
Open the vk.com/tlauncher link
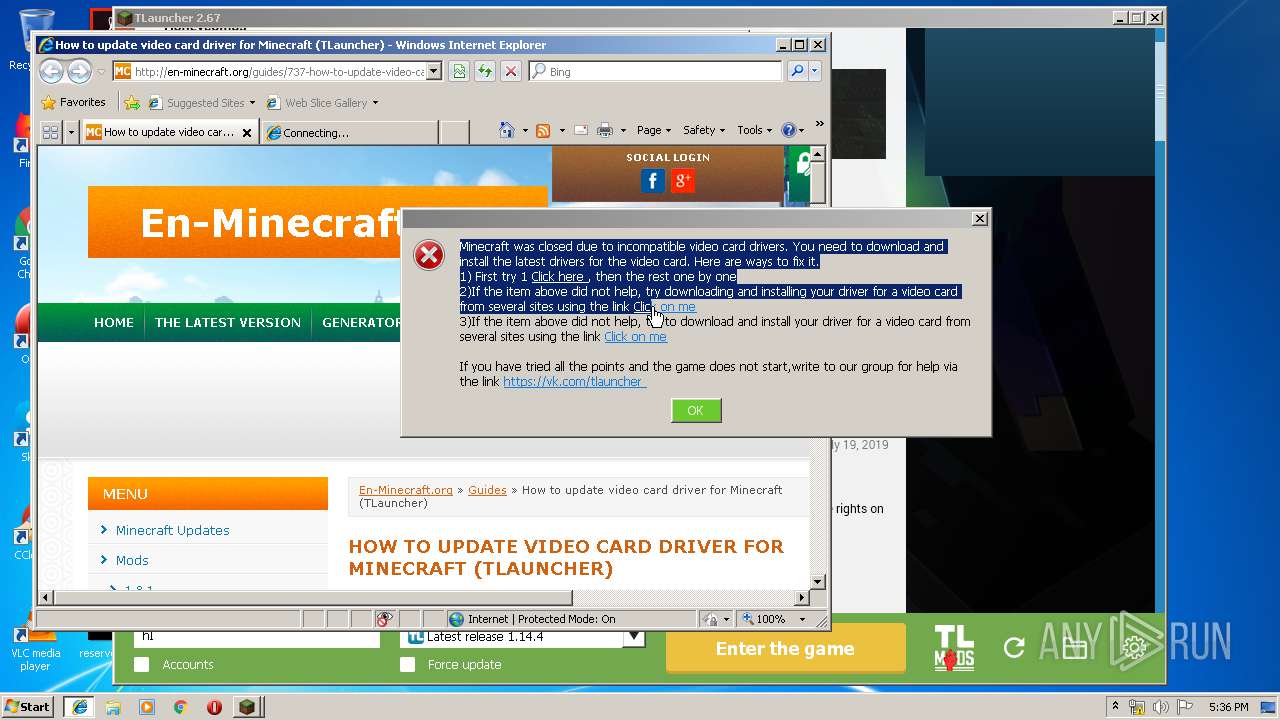point(574,381)
